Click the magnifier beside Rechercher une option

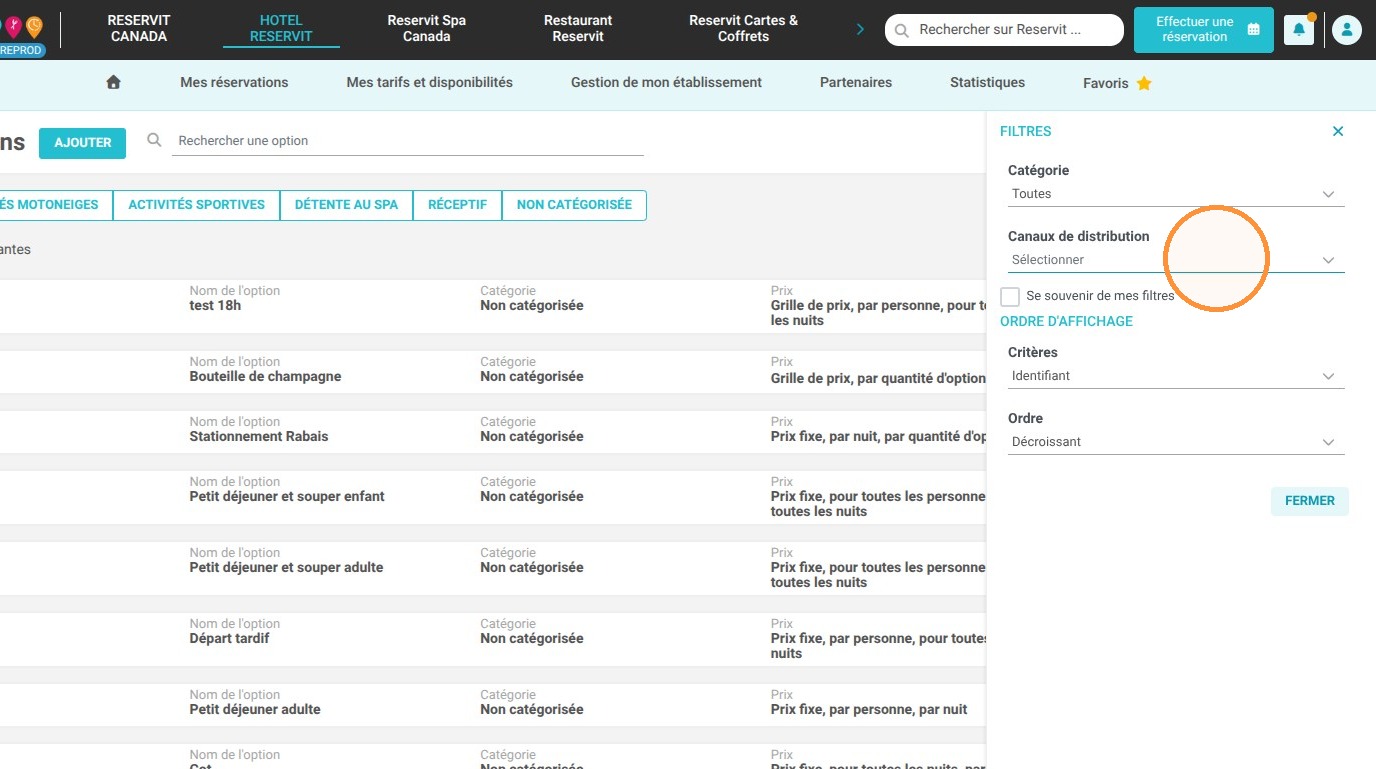point(154,140)
